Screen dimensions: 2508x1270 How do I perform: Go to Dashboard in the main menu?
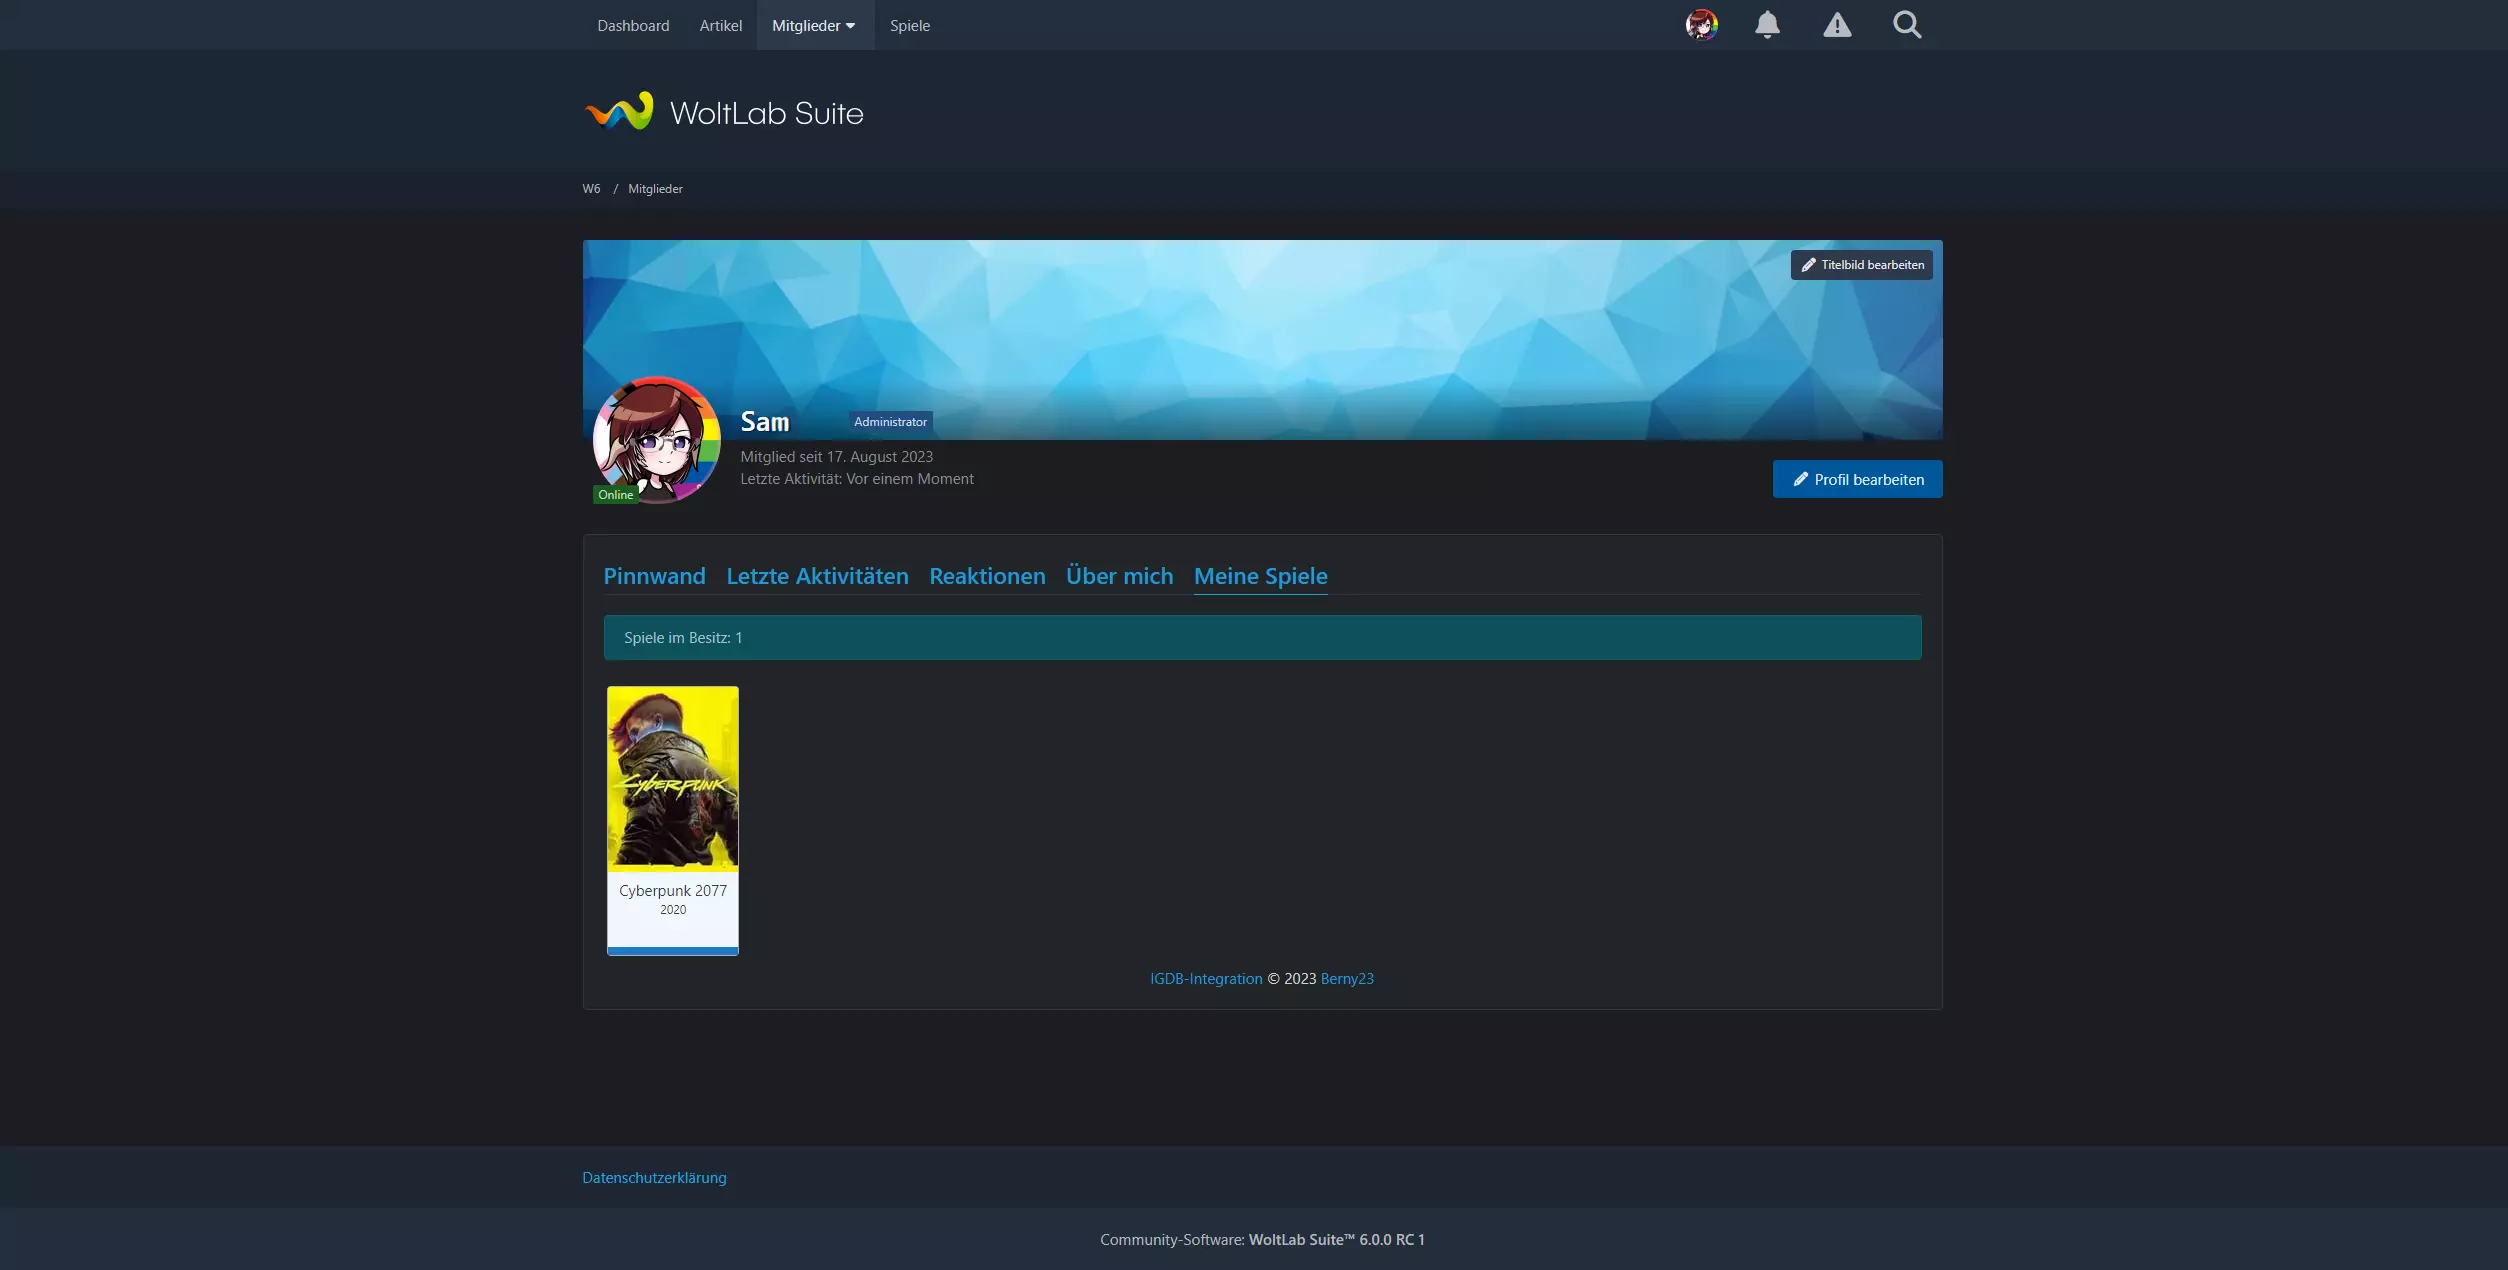[633, 26]
